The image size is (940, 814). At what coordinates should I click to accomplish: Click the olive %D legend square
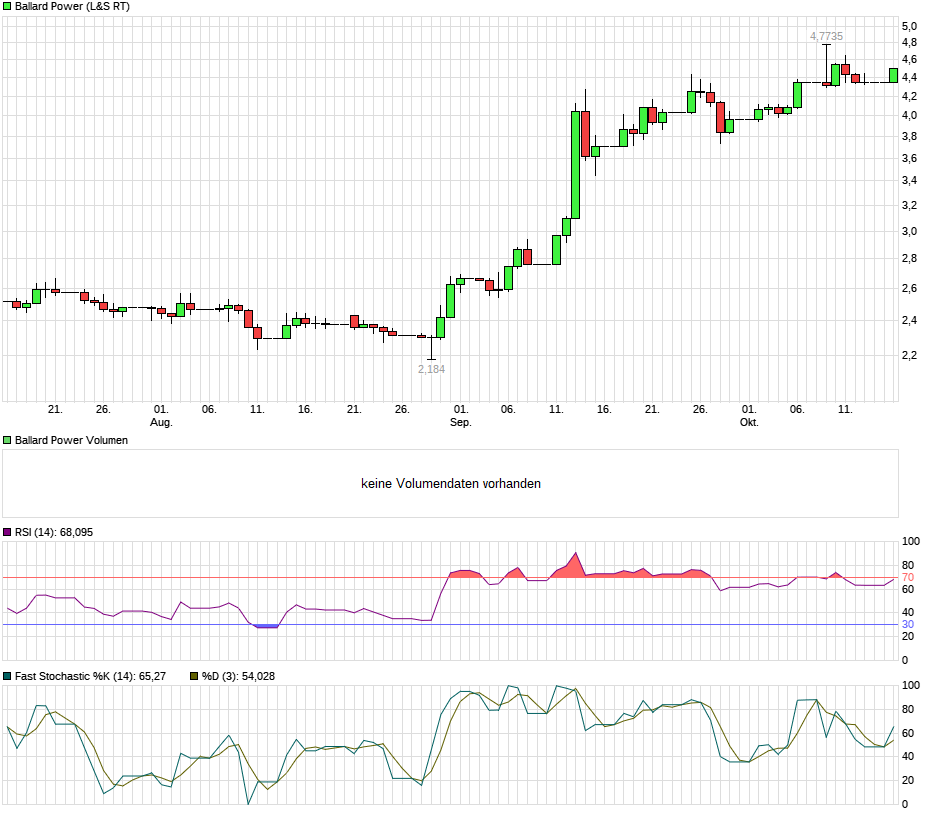pyautogui.click(x=195, y=676)
